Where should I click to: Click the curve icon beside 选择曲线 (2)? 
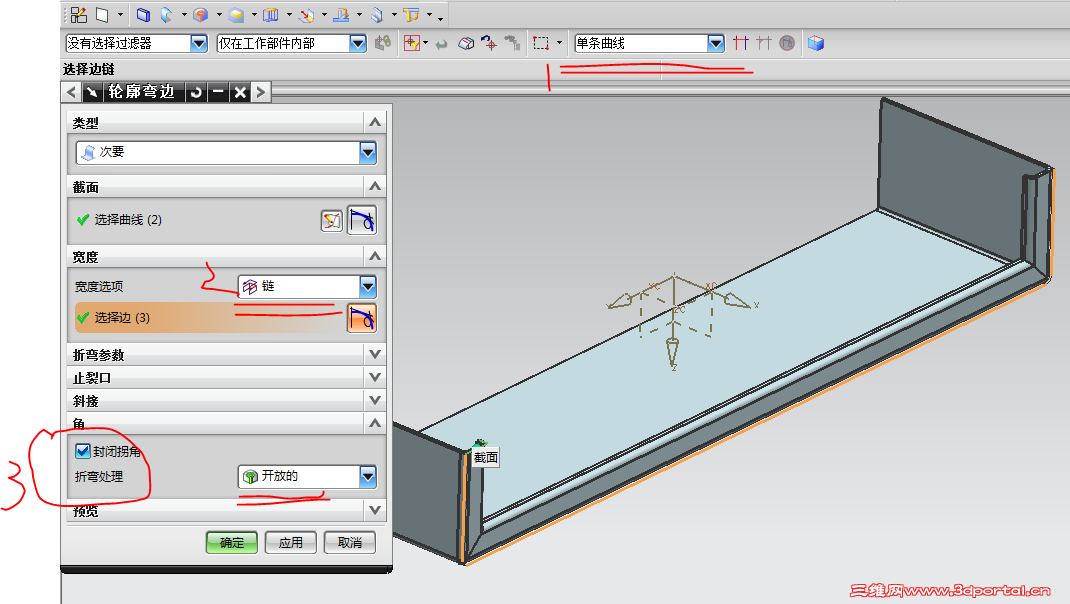362,220
